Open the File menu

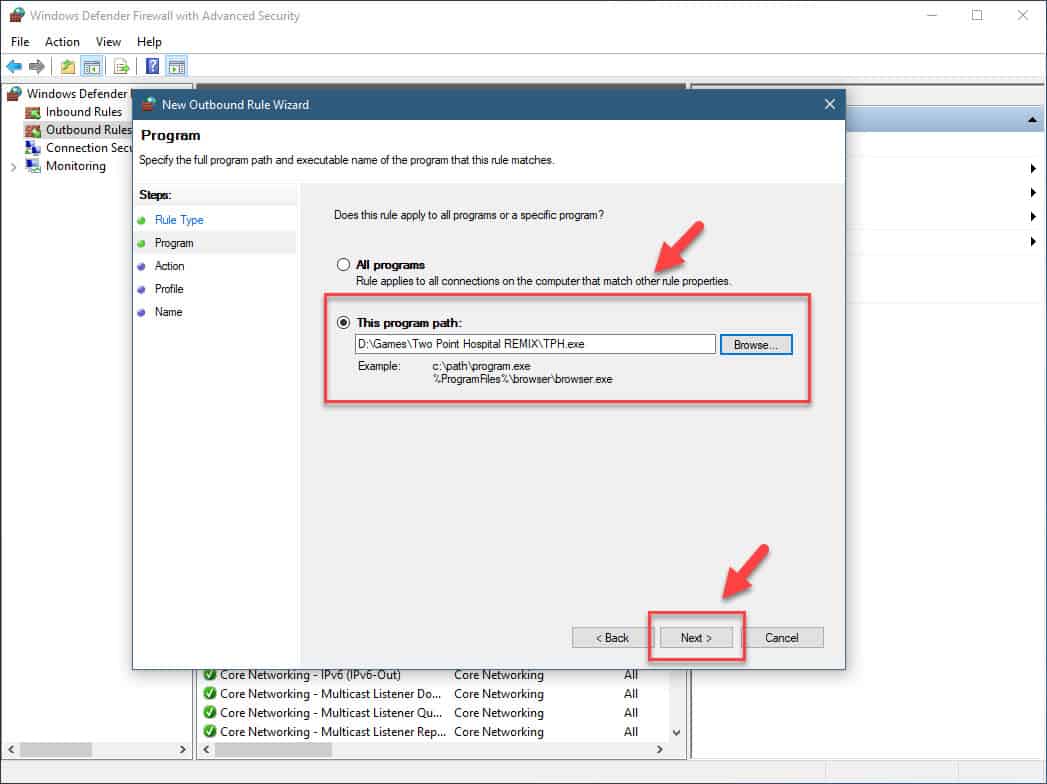coord(20,41)
